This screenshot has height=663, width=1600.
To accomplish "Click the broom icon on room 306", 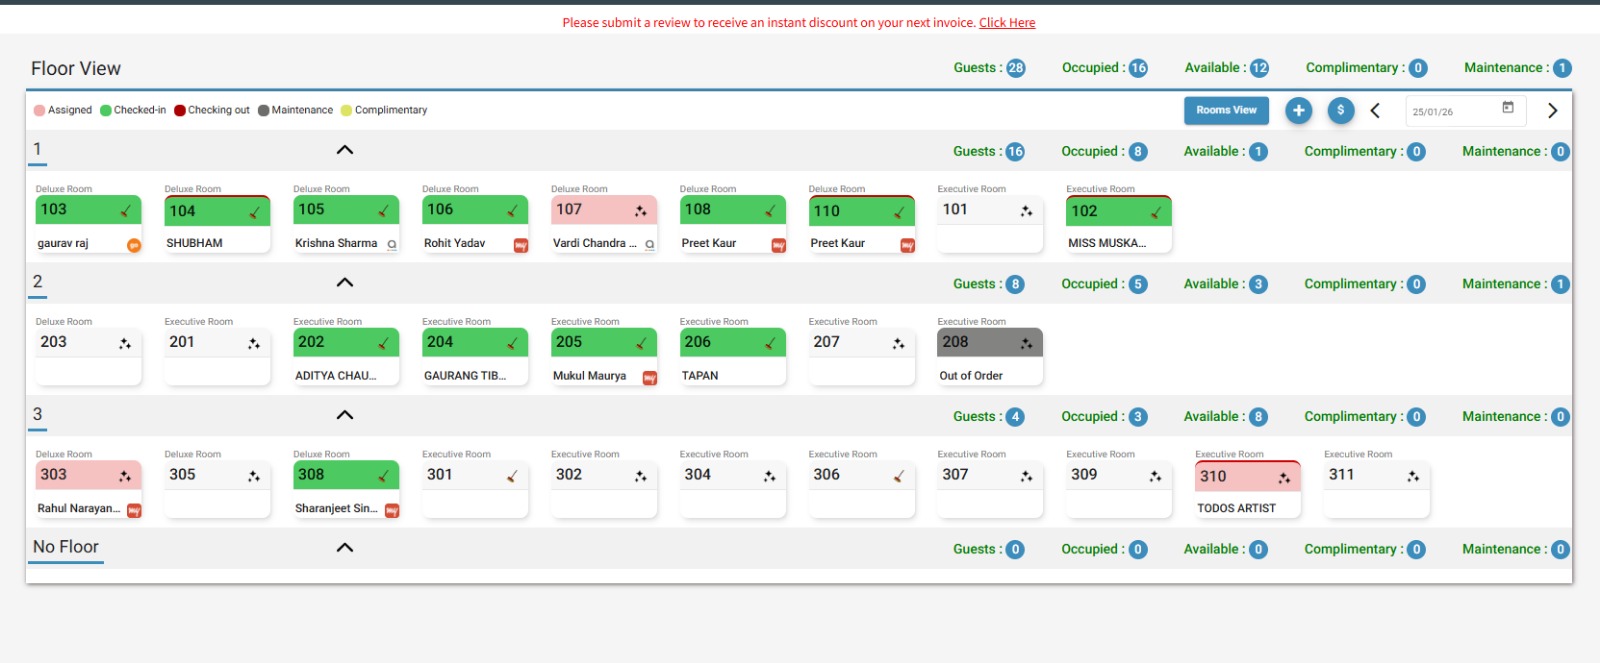I will (899, 476).
